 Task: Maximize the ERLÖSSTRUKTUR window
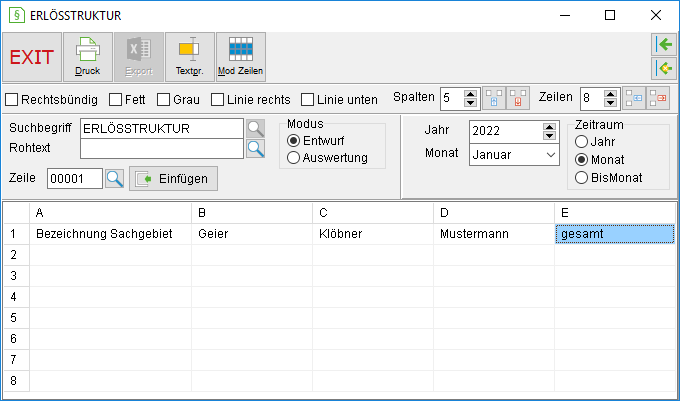[x=610, y=15]
